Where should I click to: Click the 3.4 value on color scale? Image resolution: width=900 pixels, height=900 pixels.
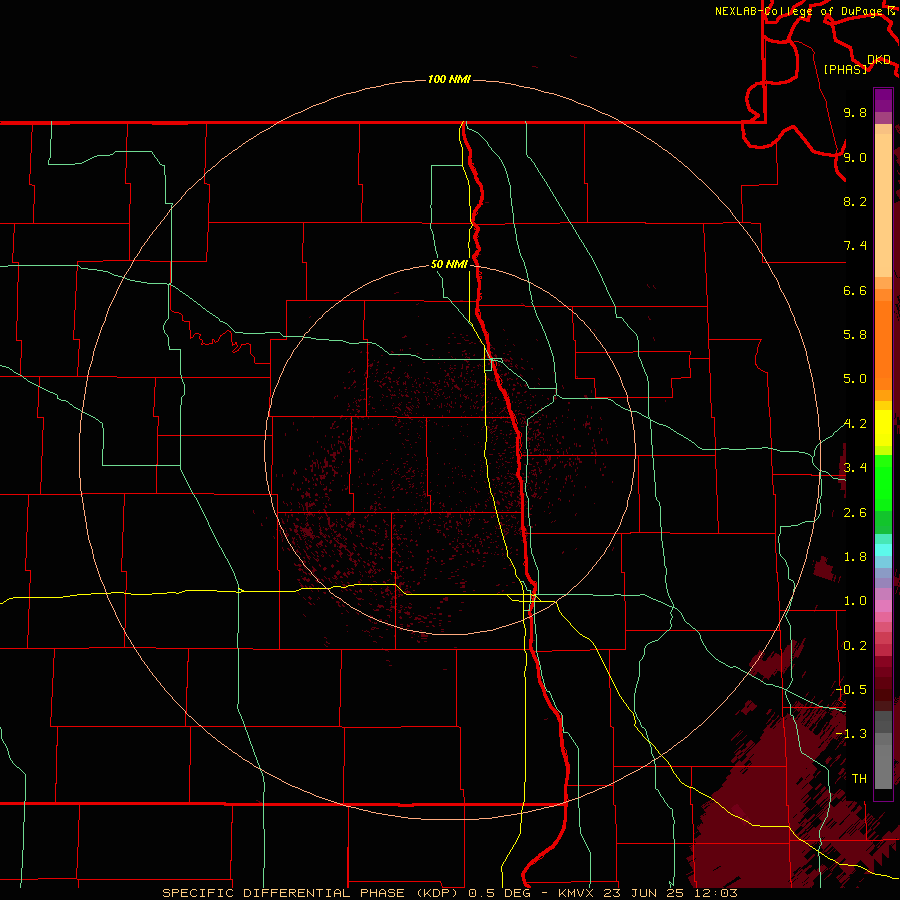[x=855, y=468]
